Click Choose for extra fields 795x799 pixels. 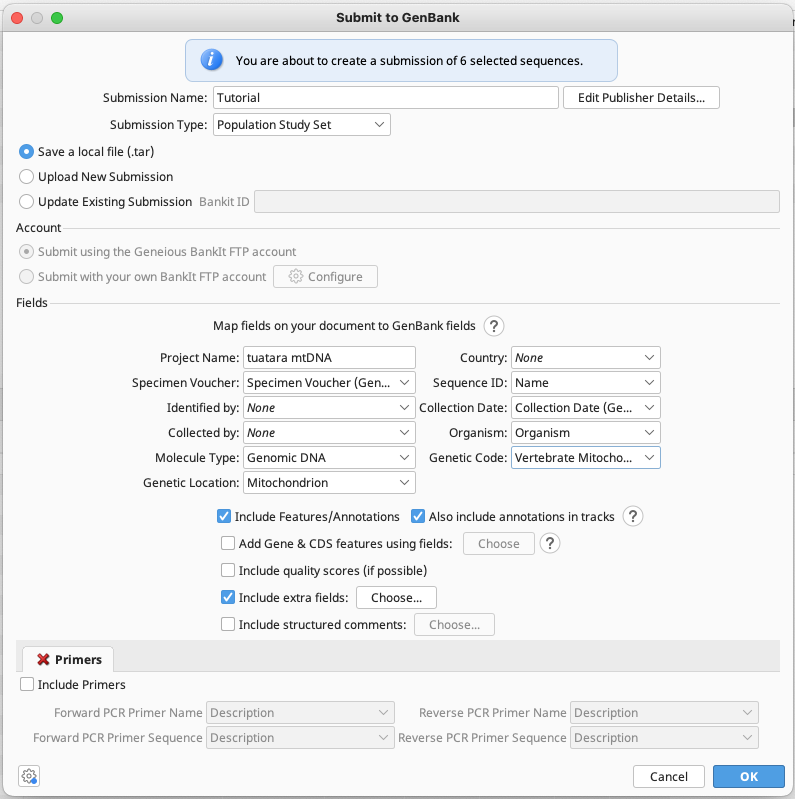click(x=396, y=598)
